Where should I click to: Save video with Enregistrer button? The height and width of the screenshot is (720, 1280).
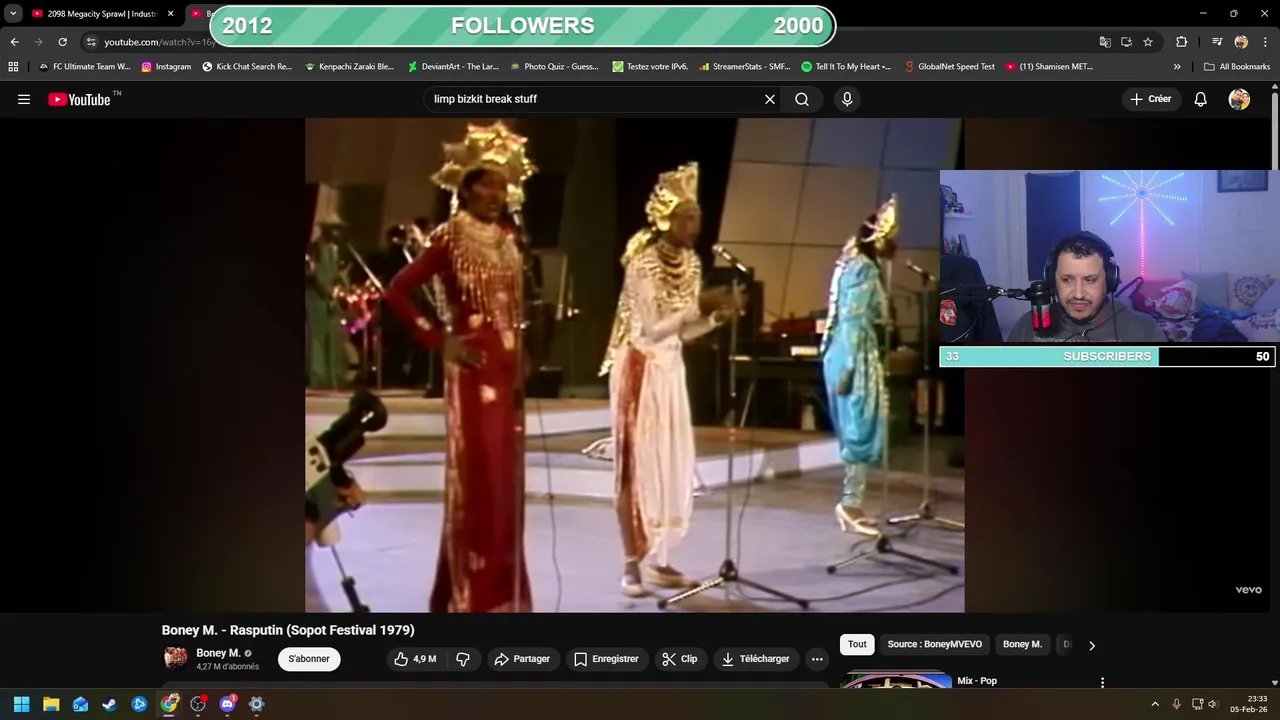606,659
